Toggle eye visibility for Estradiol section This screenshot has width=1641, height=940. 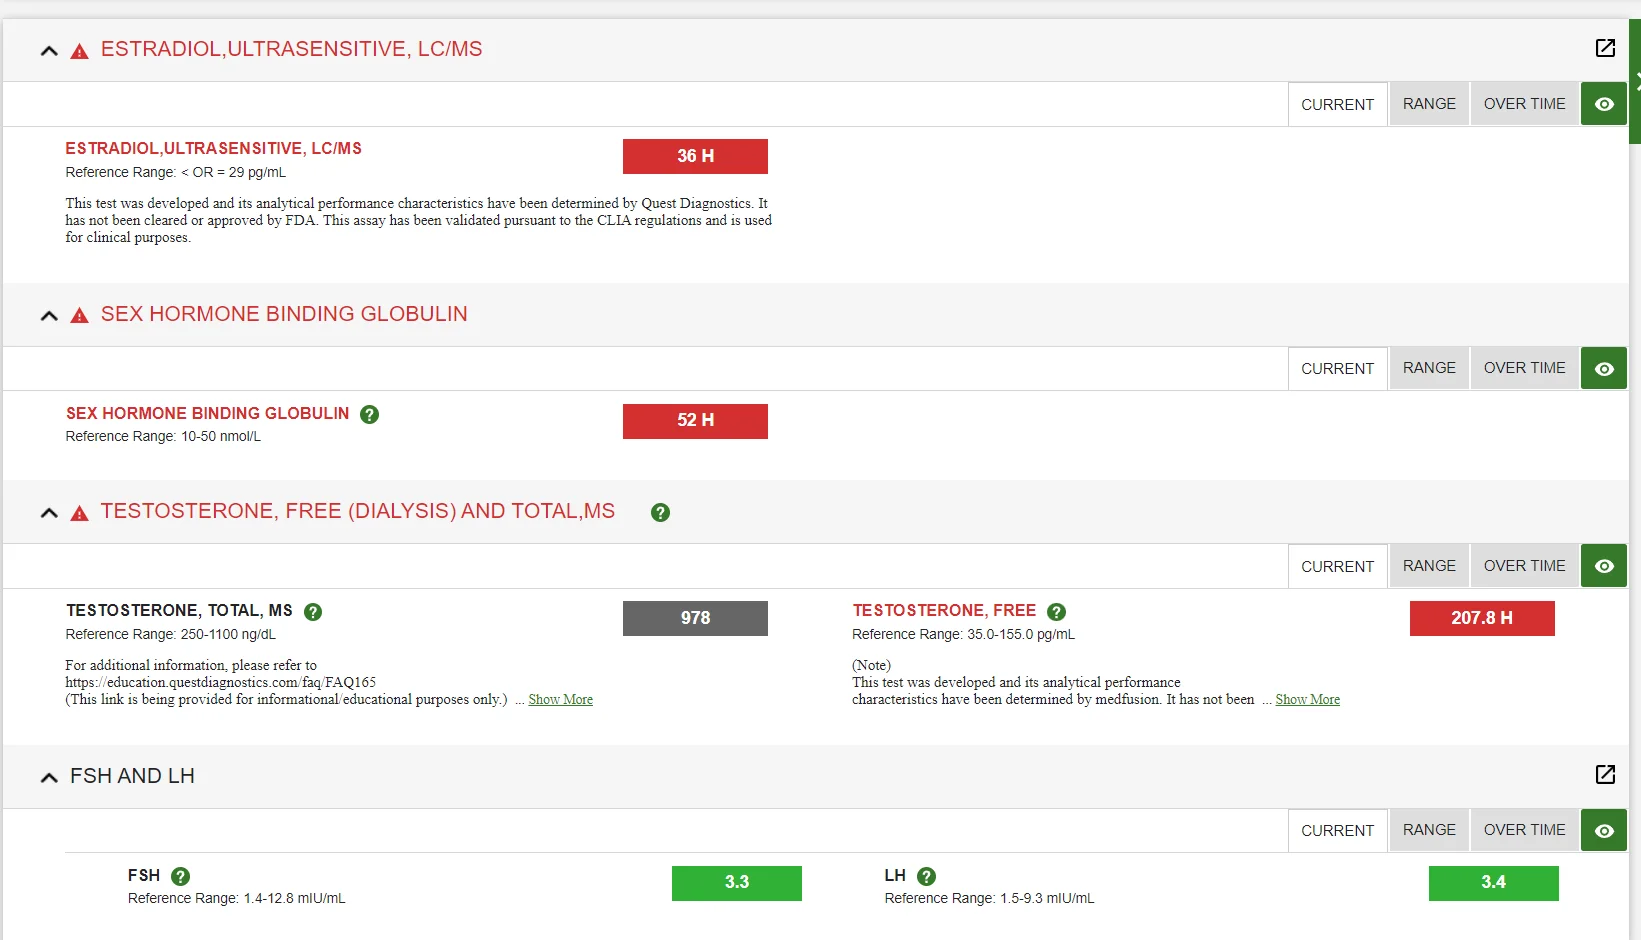[x=1604, y=104]
